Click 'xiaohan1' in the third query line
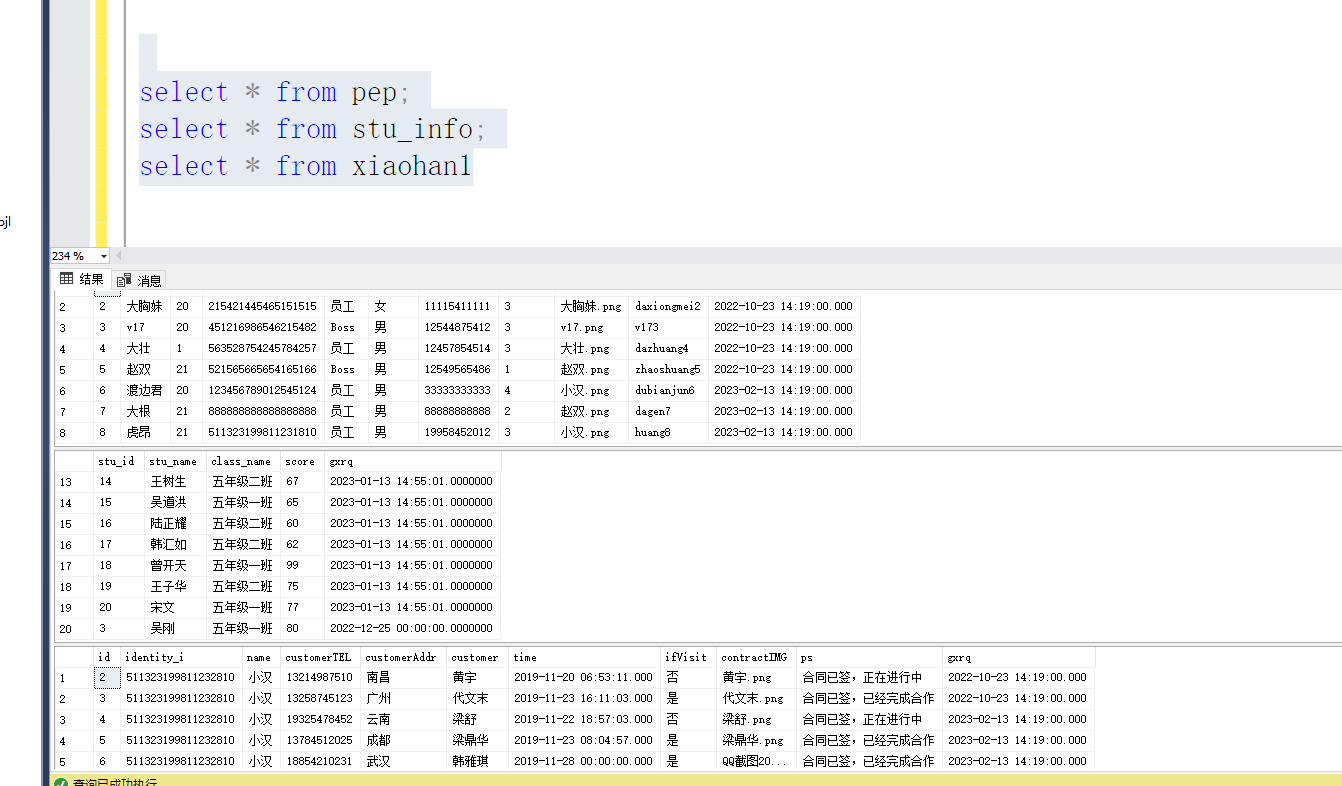 coord(411,166)
